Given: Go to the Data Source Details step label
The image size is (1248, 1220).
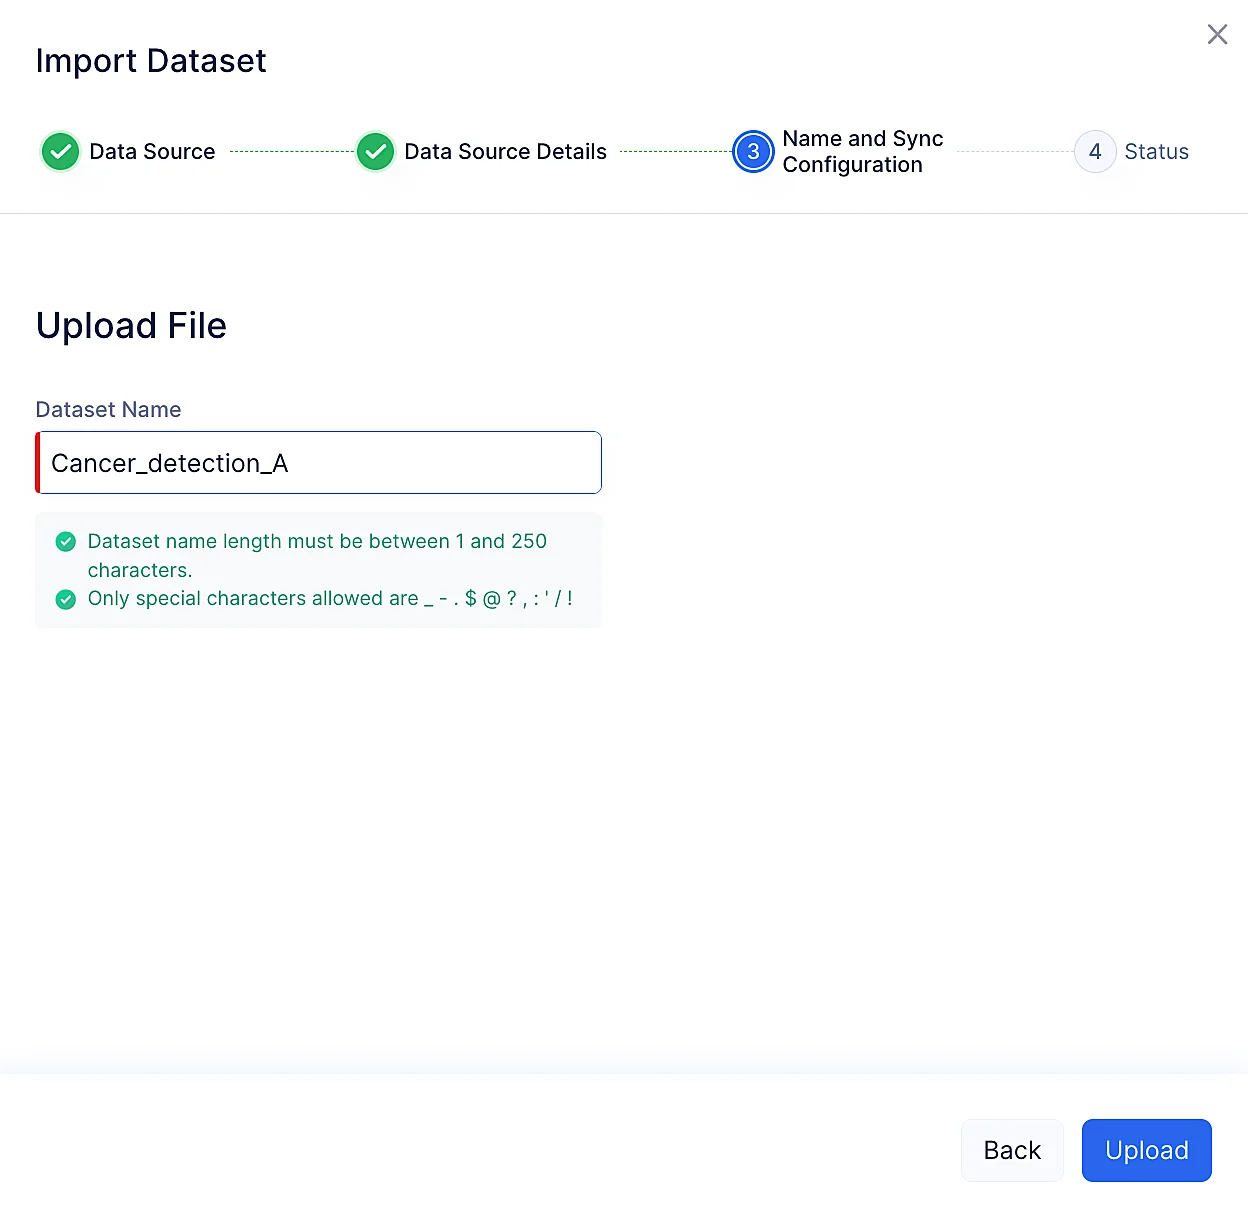Looking at the screenshot, I should pyautogui.click(x=505, y=152).
